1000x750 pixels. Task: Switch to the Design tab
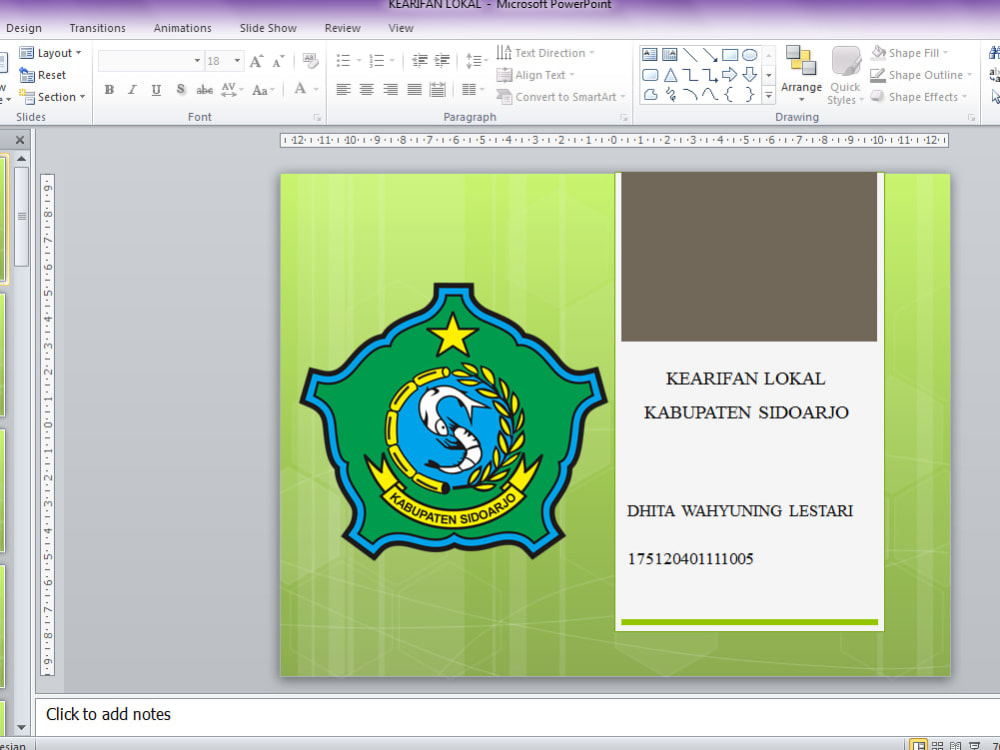pyautogui.click(x=24, y=28)
